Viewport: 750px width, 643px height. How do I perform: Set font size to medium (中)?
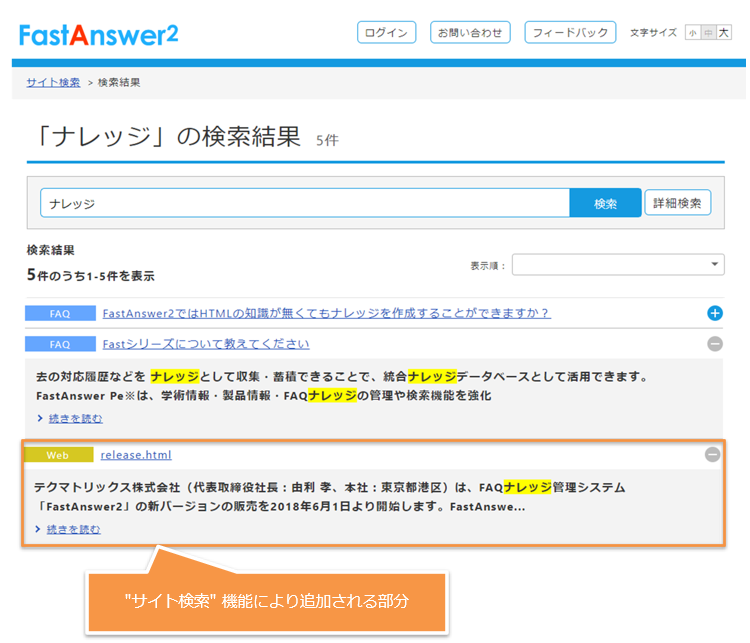(x=708, y=33)
